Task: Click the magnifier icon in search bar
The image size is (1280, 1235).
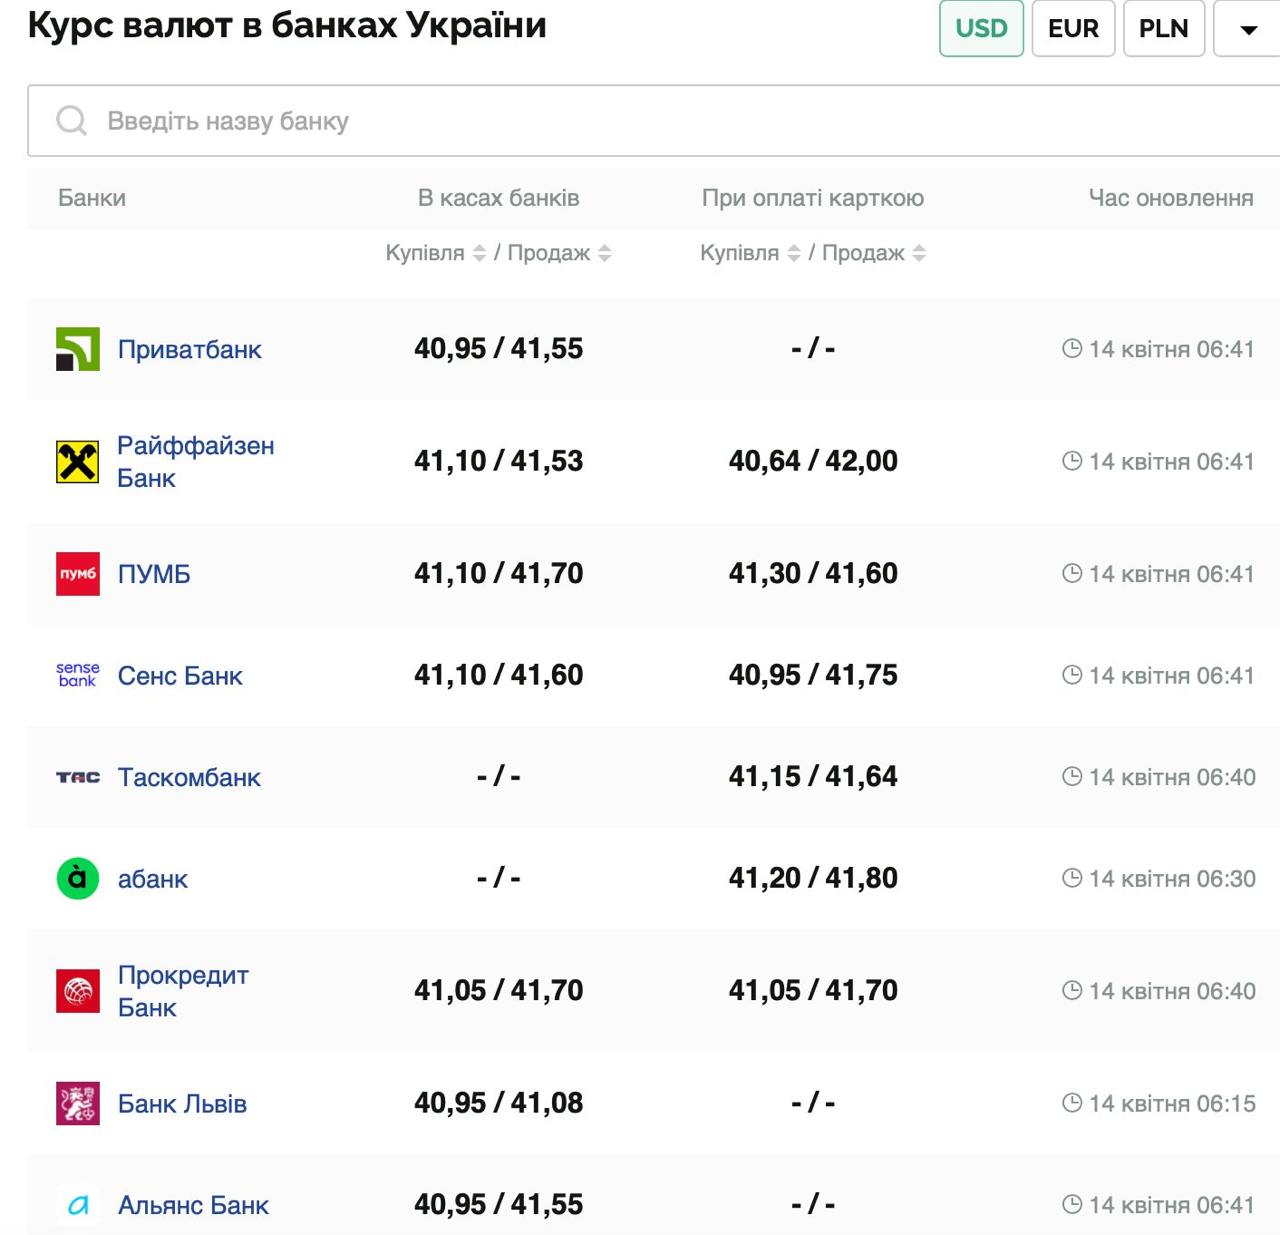Action: click(x=70, y=120)
